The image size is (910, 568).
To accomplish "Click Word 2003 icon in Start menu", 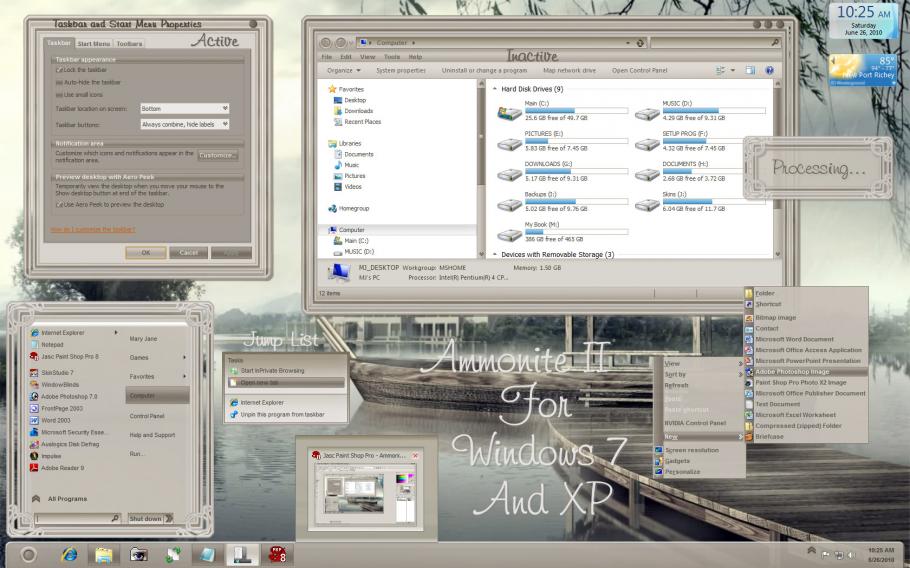I will pos(34,420).
